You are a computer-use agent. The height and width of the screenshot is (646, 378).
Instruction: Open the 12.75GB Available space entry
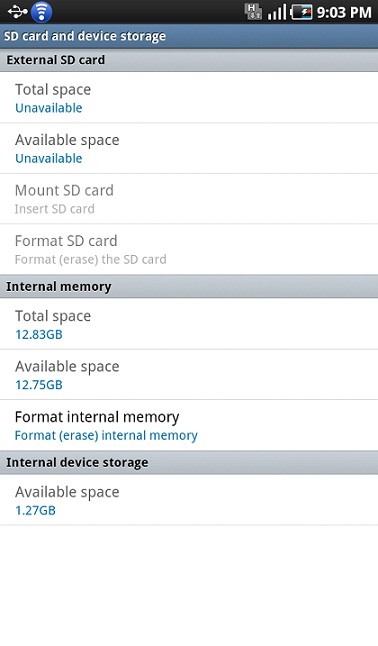189,374
